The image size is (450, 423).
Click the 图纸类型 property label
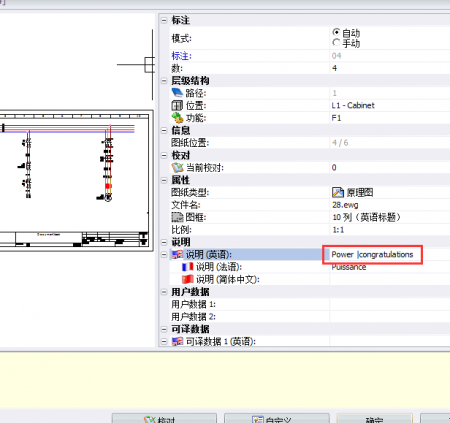click(x=190, y=192)
